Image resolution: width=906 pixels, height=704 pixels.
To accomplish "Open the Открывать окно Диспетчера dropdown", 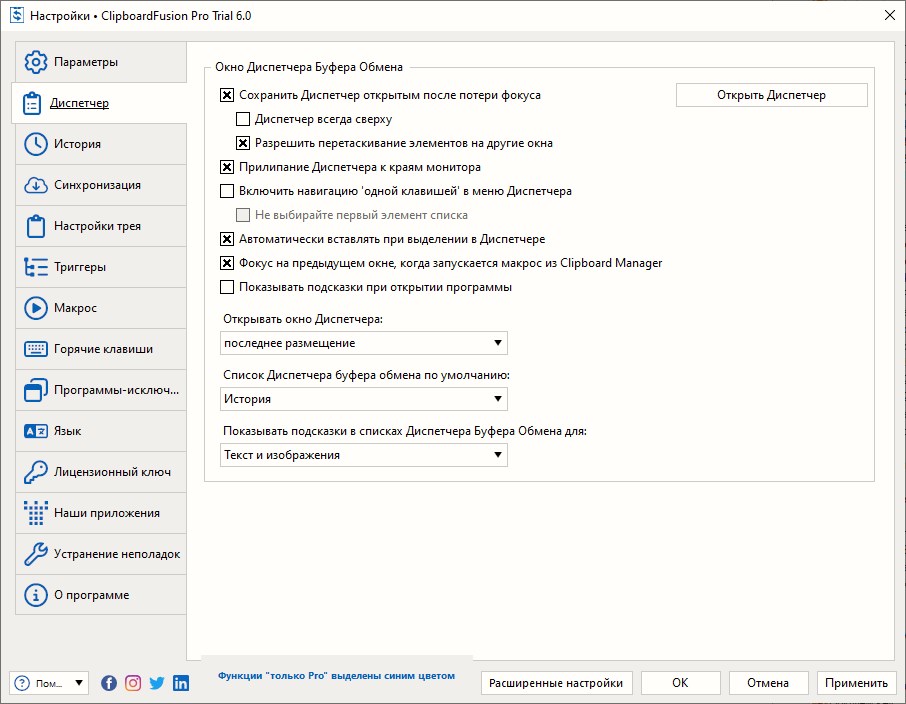I will (x=363, y=343).
